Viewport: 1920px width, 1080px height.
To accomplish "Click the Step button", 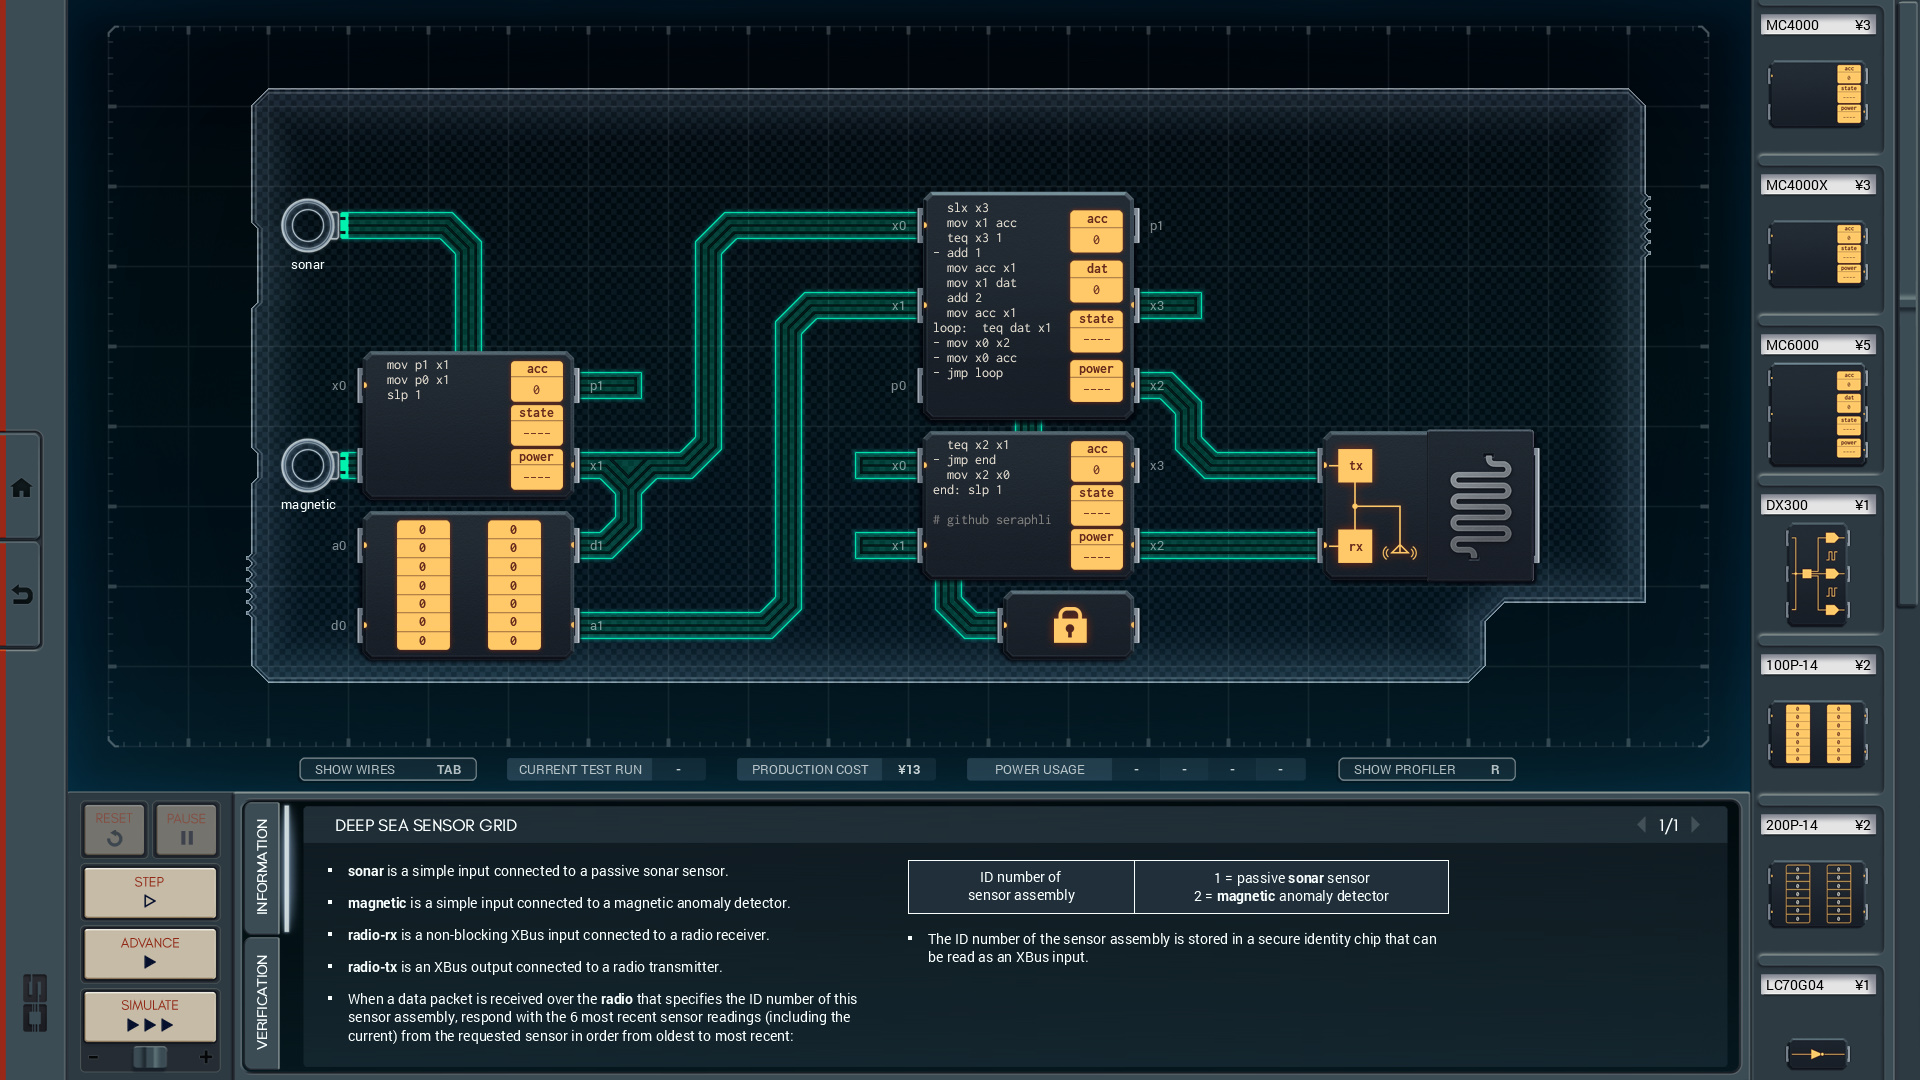I will point(150,891).
